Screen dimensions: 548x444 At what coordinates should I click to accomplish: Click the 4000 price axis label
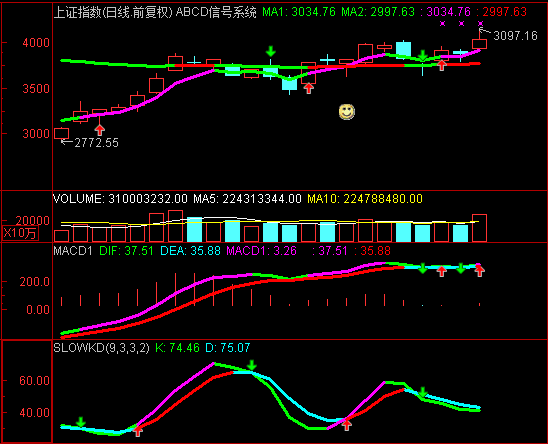click(x=36, y=43)
